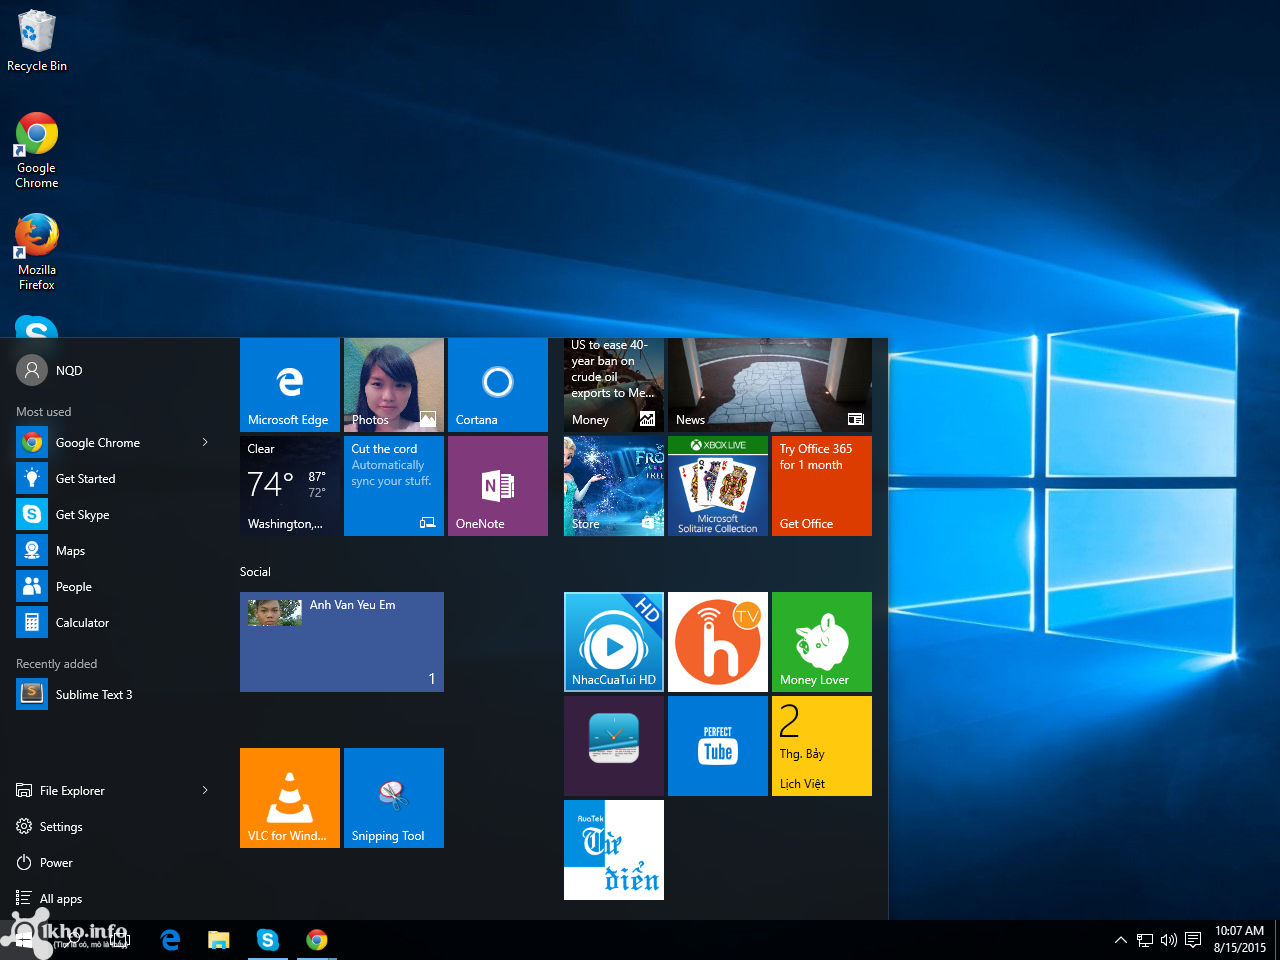Open the Snipping Tool tile

[x=394, y=798]
